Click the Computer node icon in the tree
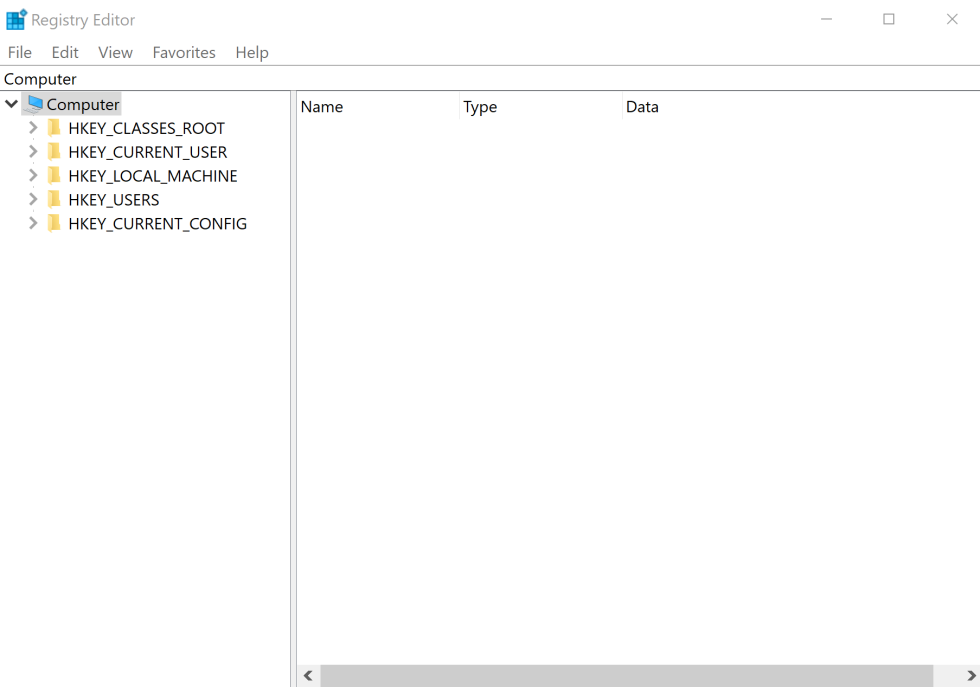 tap(33, 103)
